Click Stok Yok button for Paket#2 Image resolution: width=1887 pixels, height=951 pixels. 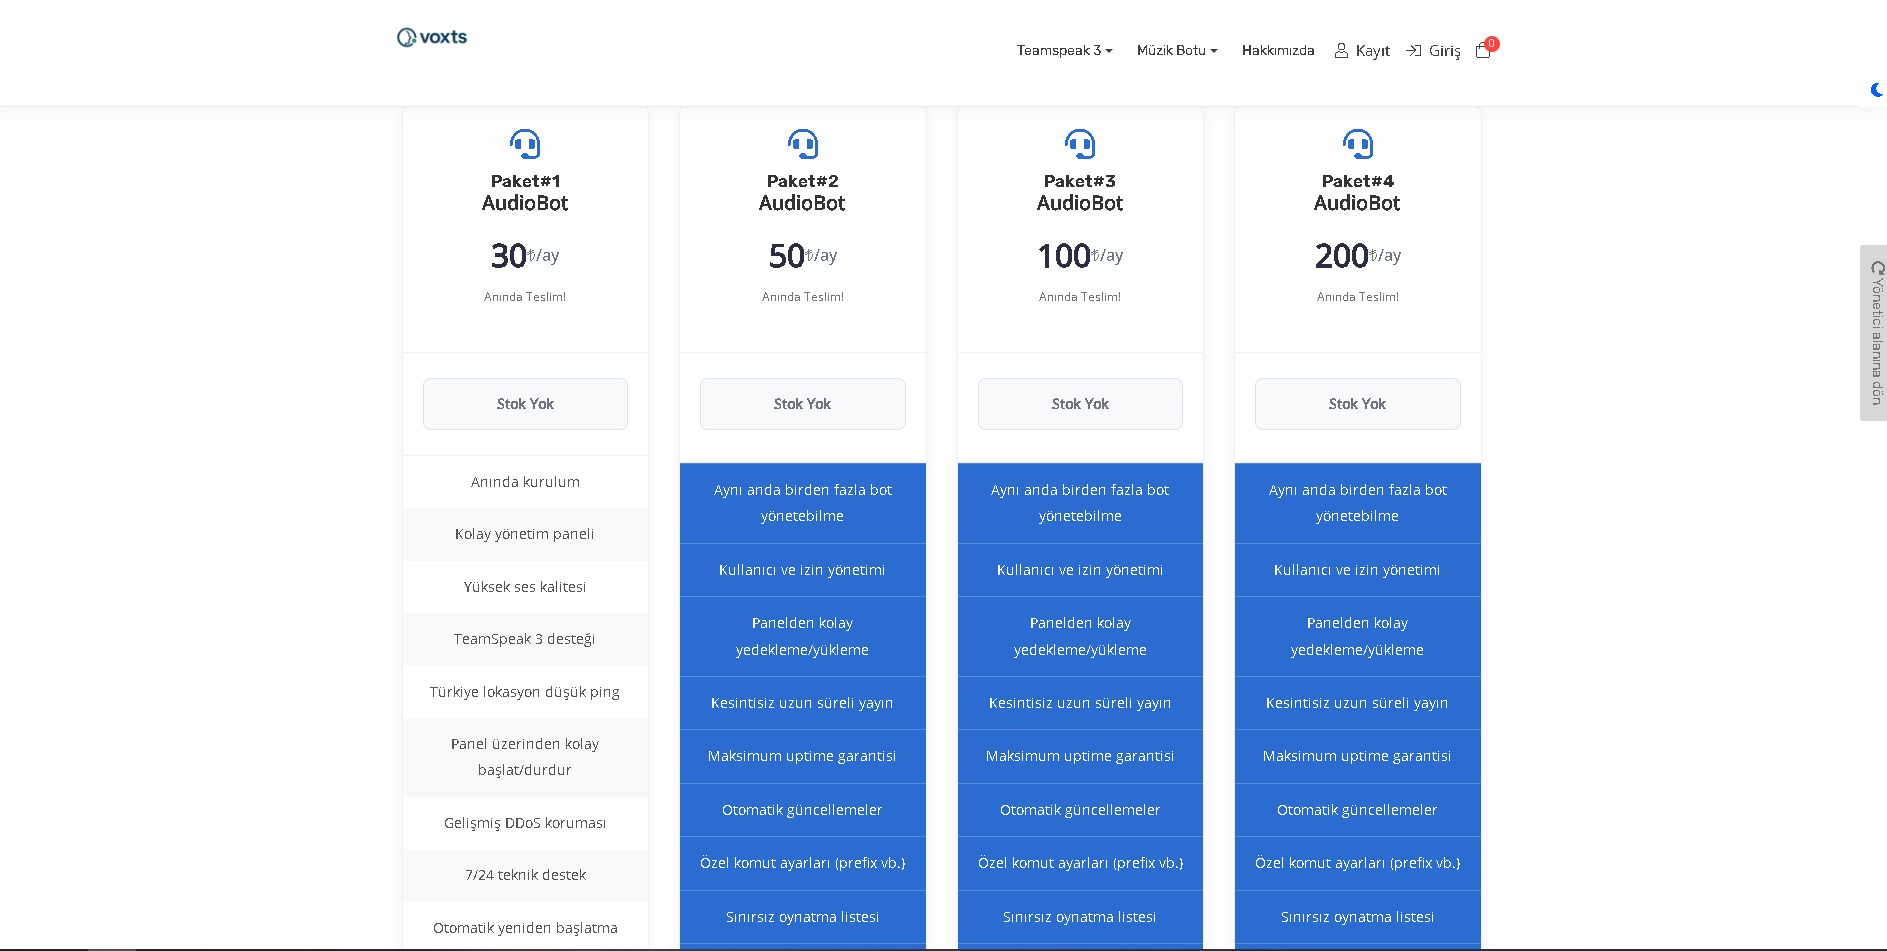click(x=802, y=404)
